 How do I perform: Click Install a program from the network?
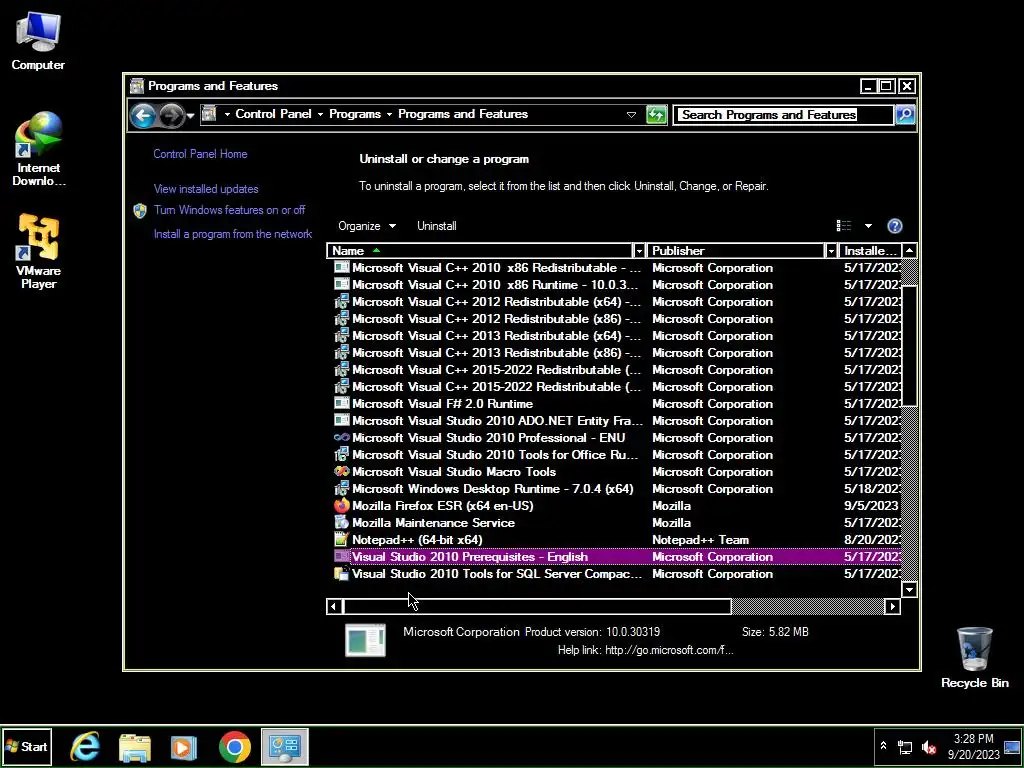[x=232, y=234]
